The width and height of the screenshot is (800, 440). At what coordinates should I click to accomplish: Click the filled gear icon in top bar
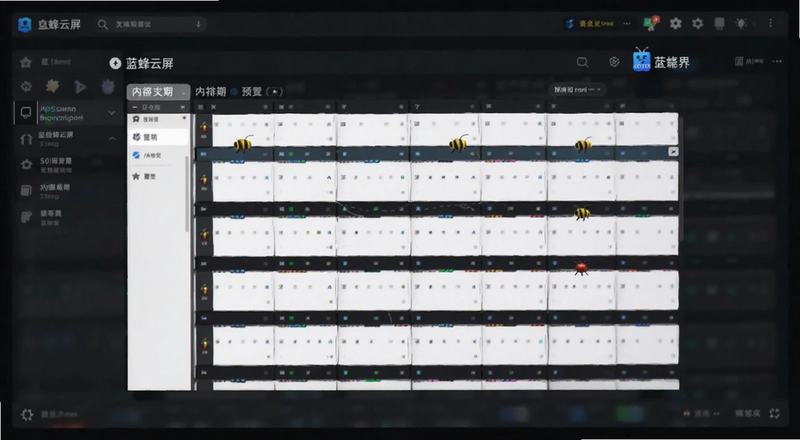[676, 23]
